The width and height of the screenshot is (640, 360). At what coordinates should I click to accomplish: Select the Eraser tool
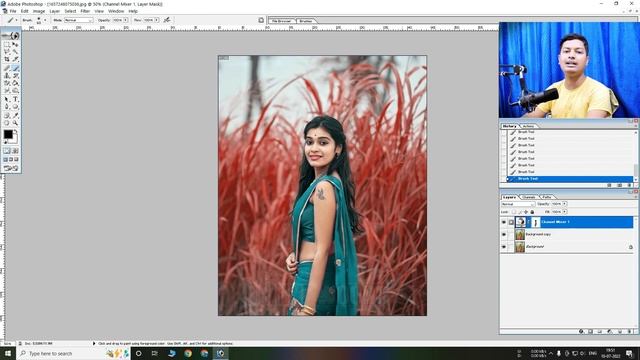point(7,83)
